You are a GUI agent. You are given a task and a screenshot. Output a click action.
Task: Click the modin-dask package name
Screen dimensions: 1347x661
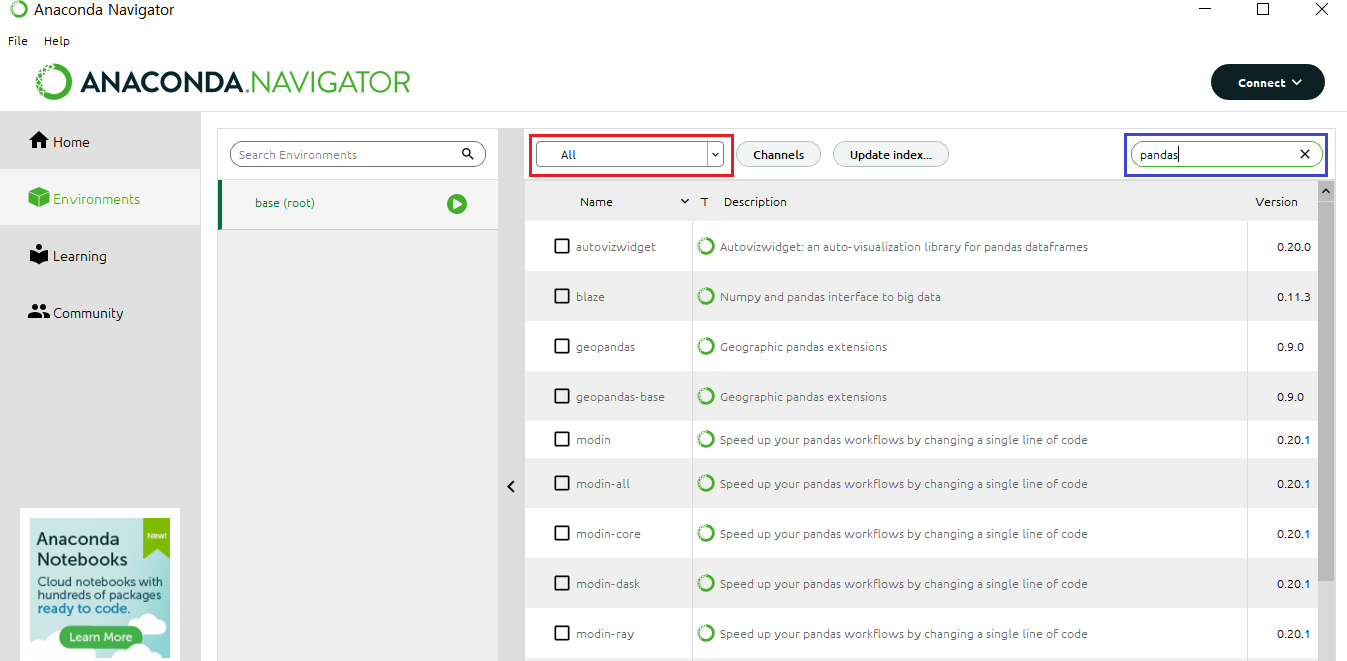coord(608,584)
